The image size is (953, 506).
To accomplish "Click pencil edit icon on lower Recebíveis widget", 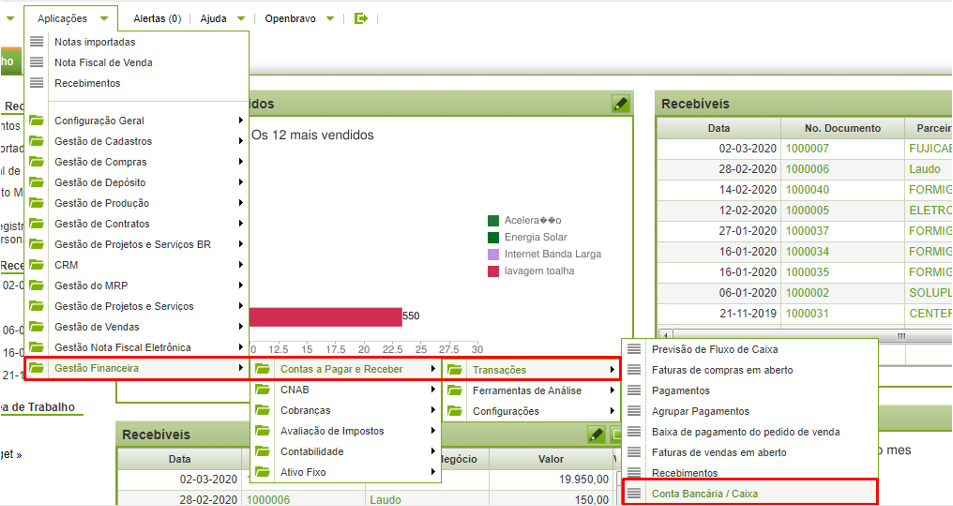I will [596, 435].
